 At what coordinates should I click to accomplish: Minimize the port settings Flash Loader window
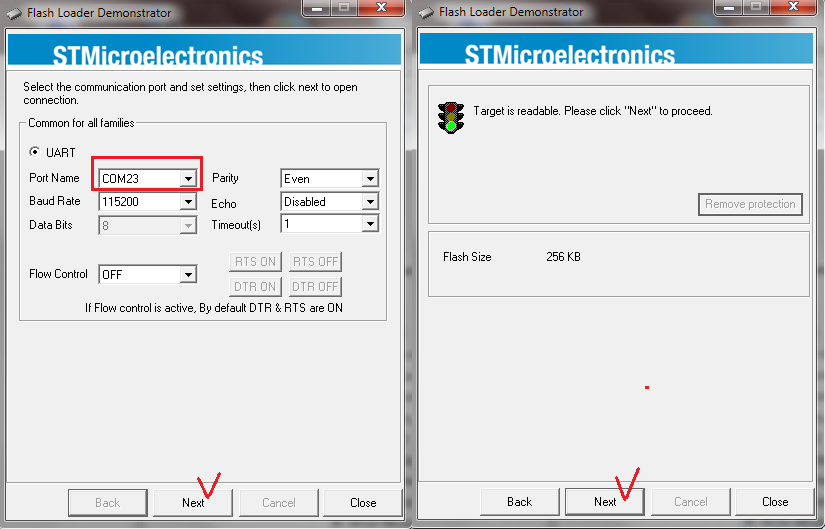(x=315, y=9)
